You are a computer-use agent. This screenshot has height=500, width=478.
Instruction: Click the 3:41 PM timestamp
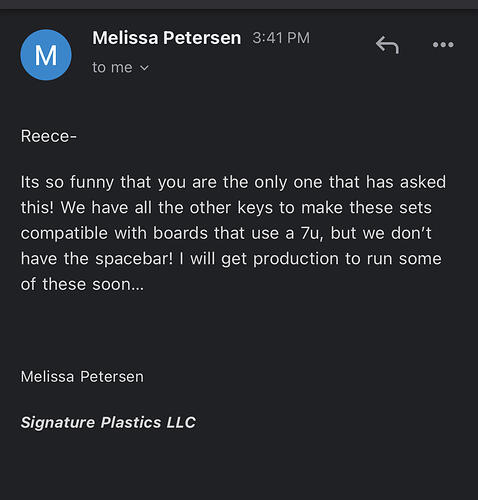click(281, 38)
